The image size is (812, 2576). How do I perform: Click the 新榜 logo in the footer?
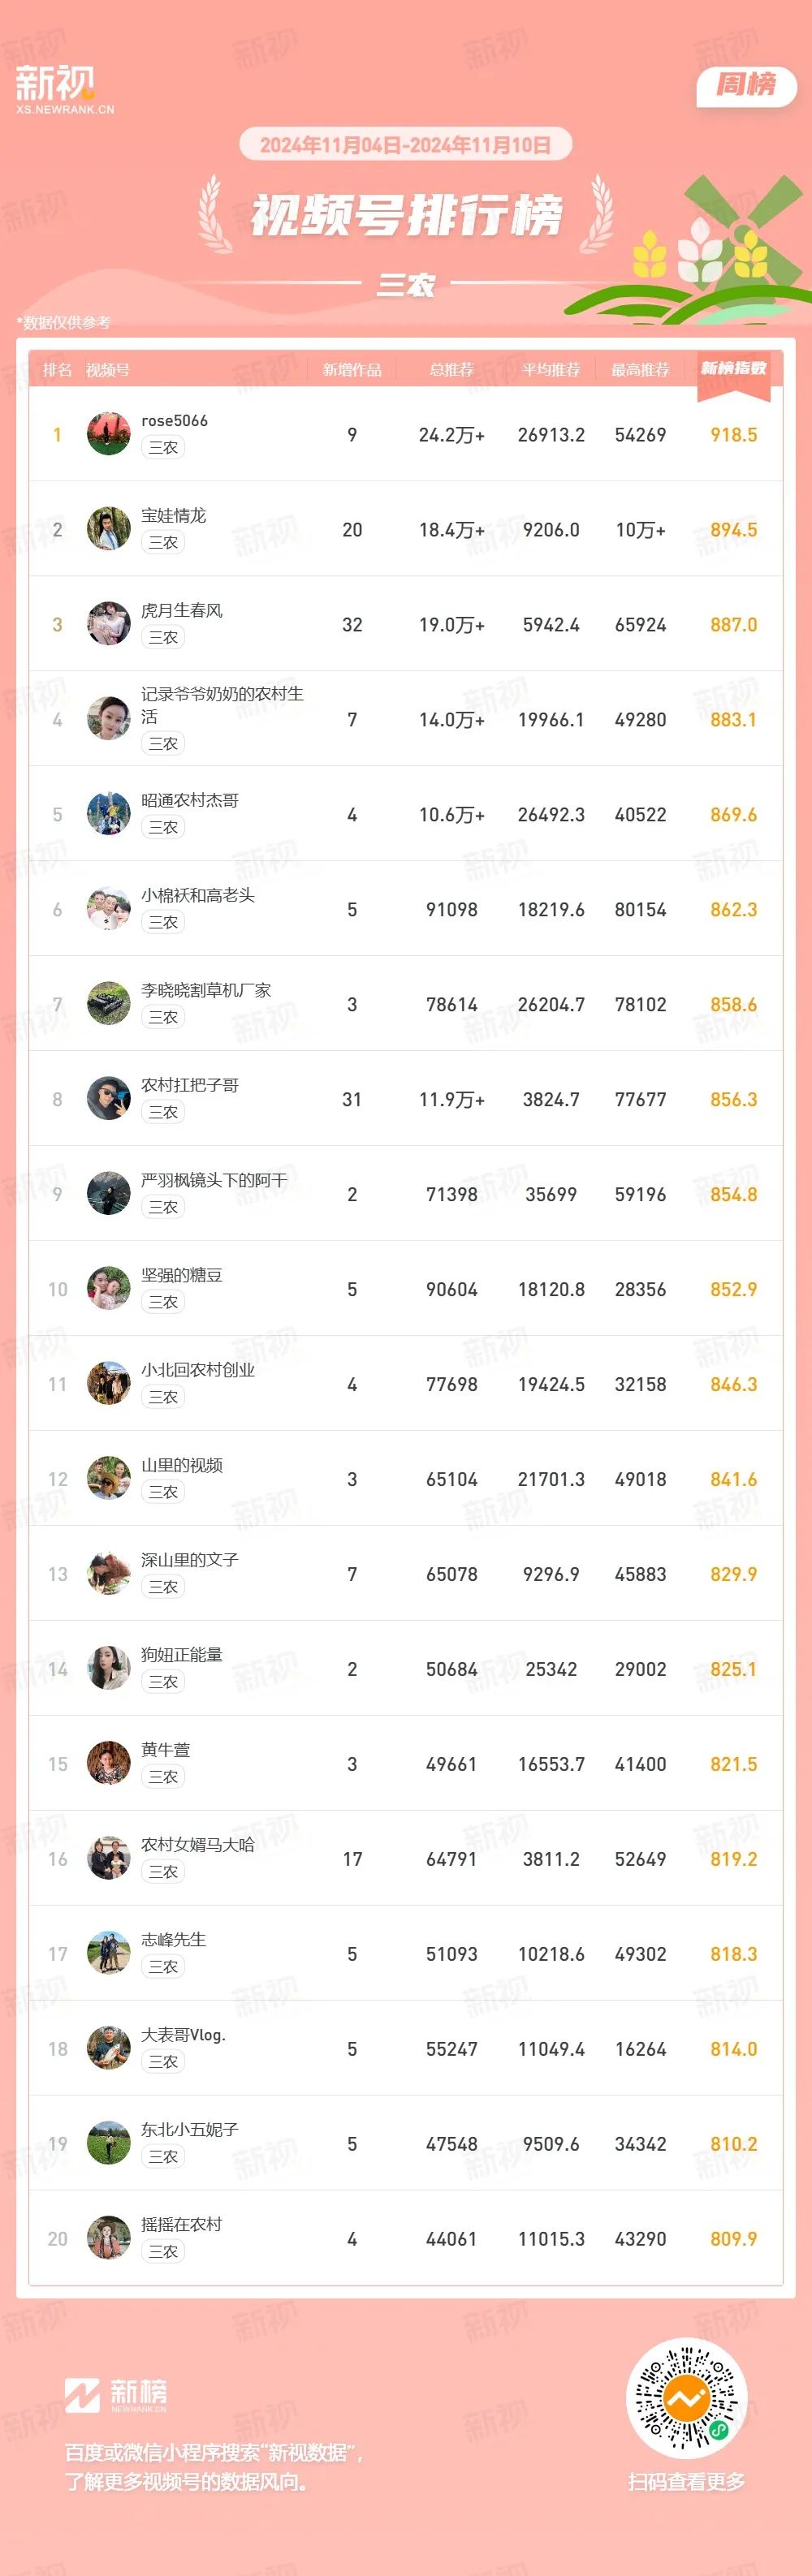(116, 2394)
